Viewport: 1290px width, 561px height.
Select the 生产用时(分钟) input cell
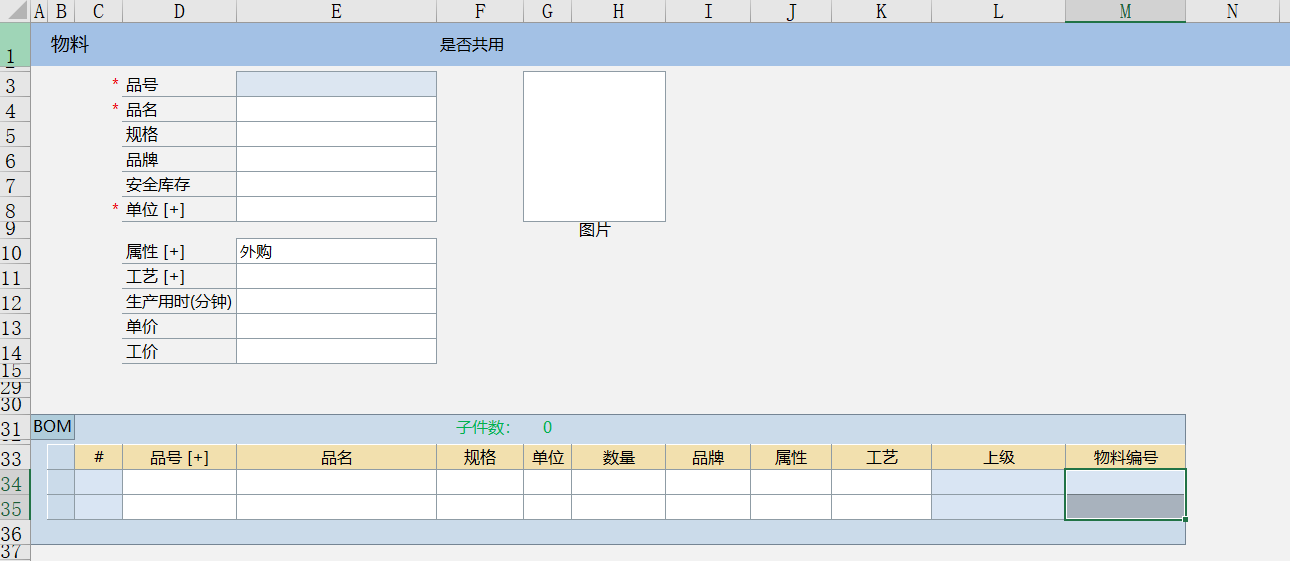(336, 302)
